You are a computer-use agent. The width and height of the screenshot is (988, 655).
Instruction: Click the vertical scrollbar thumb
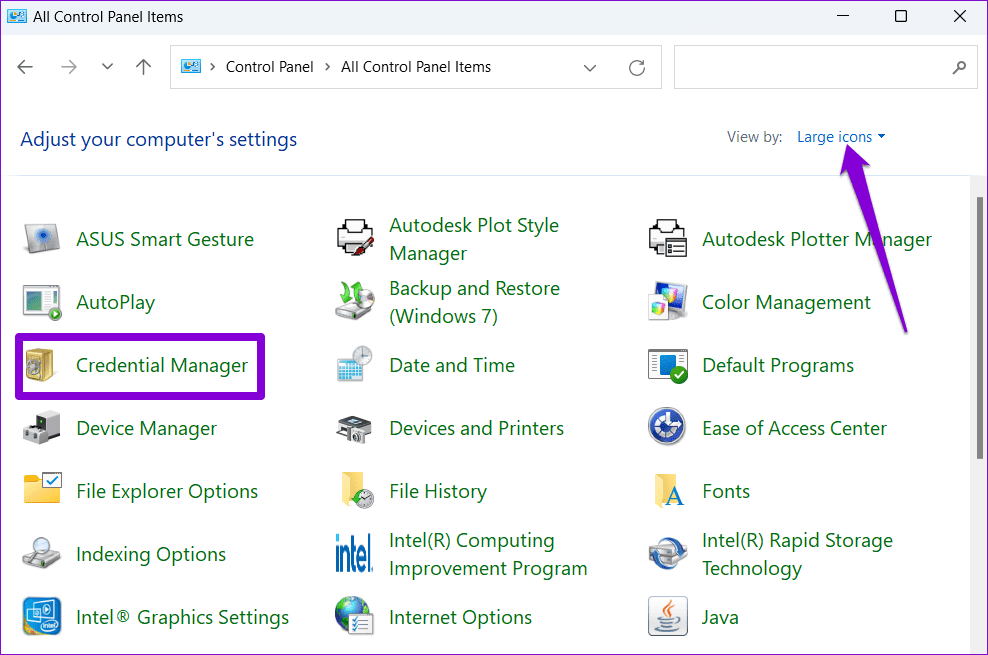979,328
